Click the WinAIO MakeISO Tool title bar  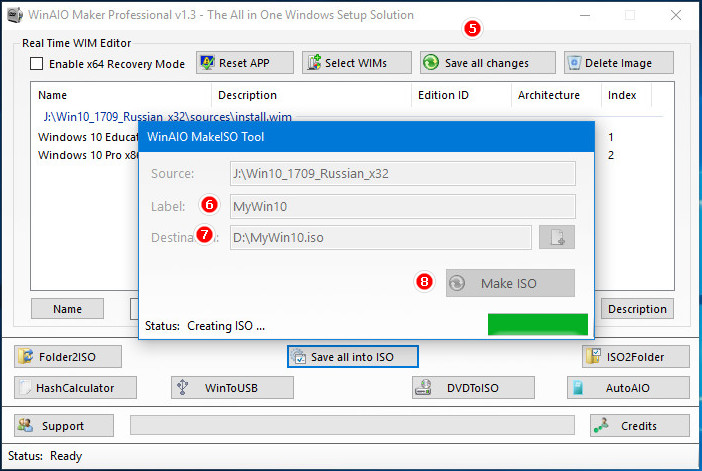click(366, 137)
